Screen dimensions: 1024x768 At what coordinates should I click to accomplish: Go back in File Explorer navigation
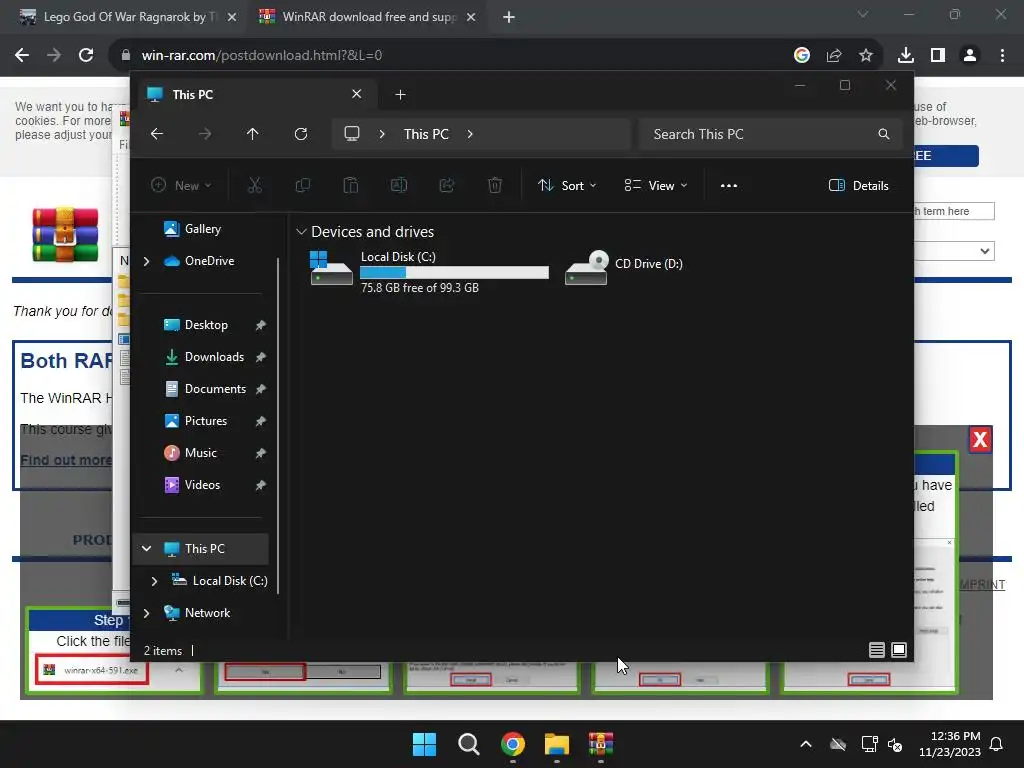coord(157,134)
